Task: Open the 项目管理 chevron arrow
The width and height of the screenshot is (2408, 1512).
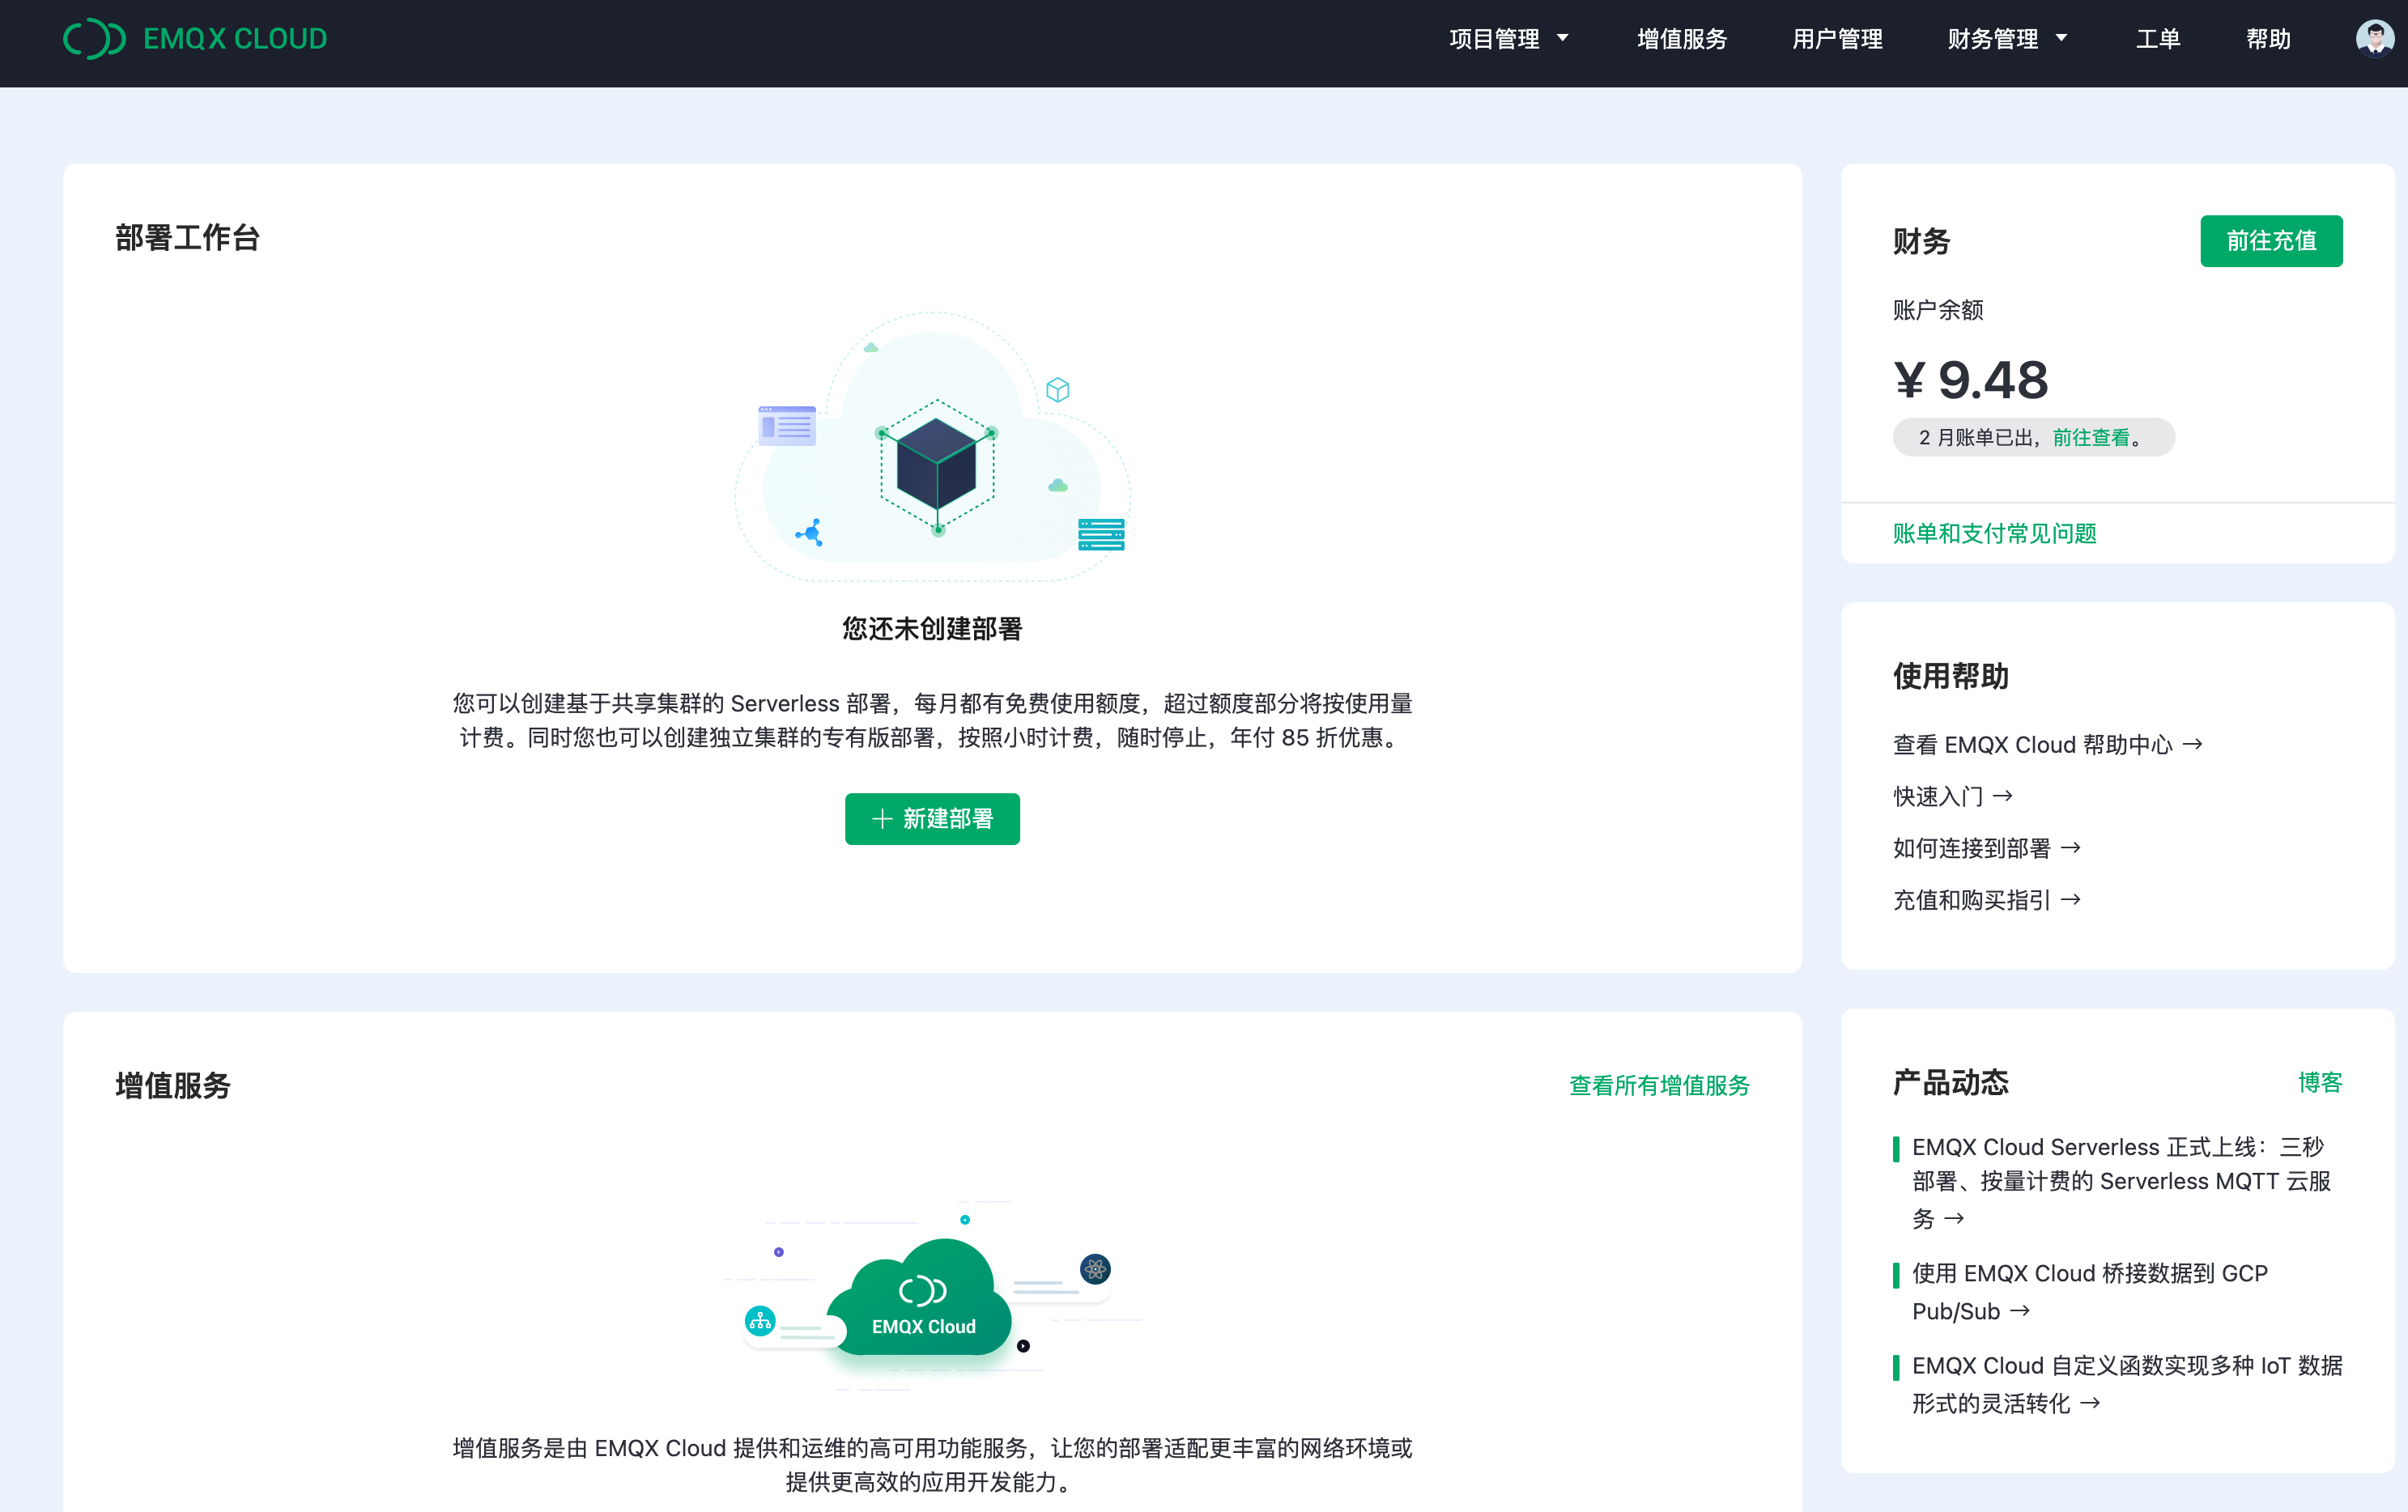Action: tap(1562, 38)
